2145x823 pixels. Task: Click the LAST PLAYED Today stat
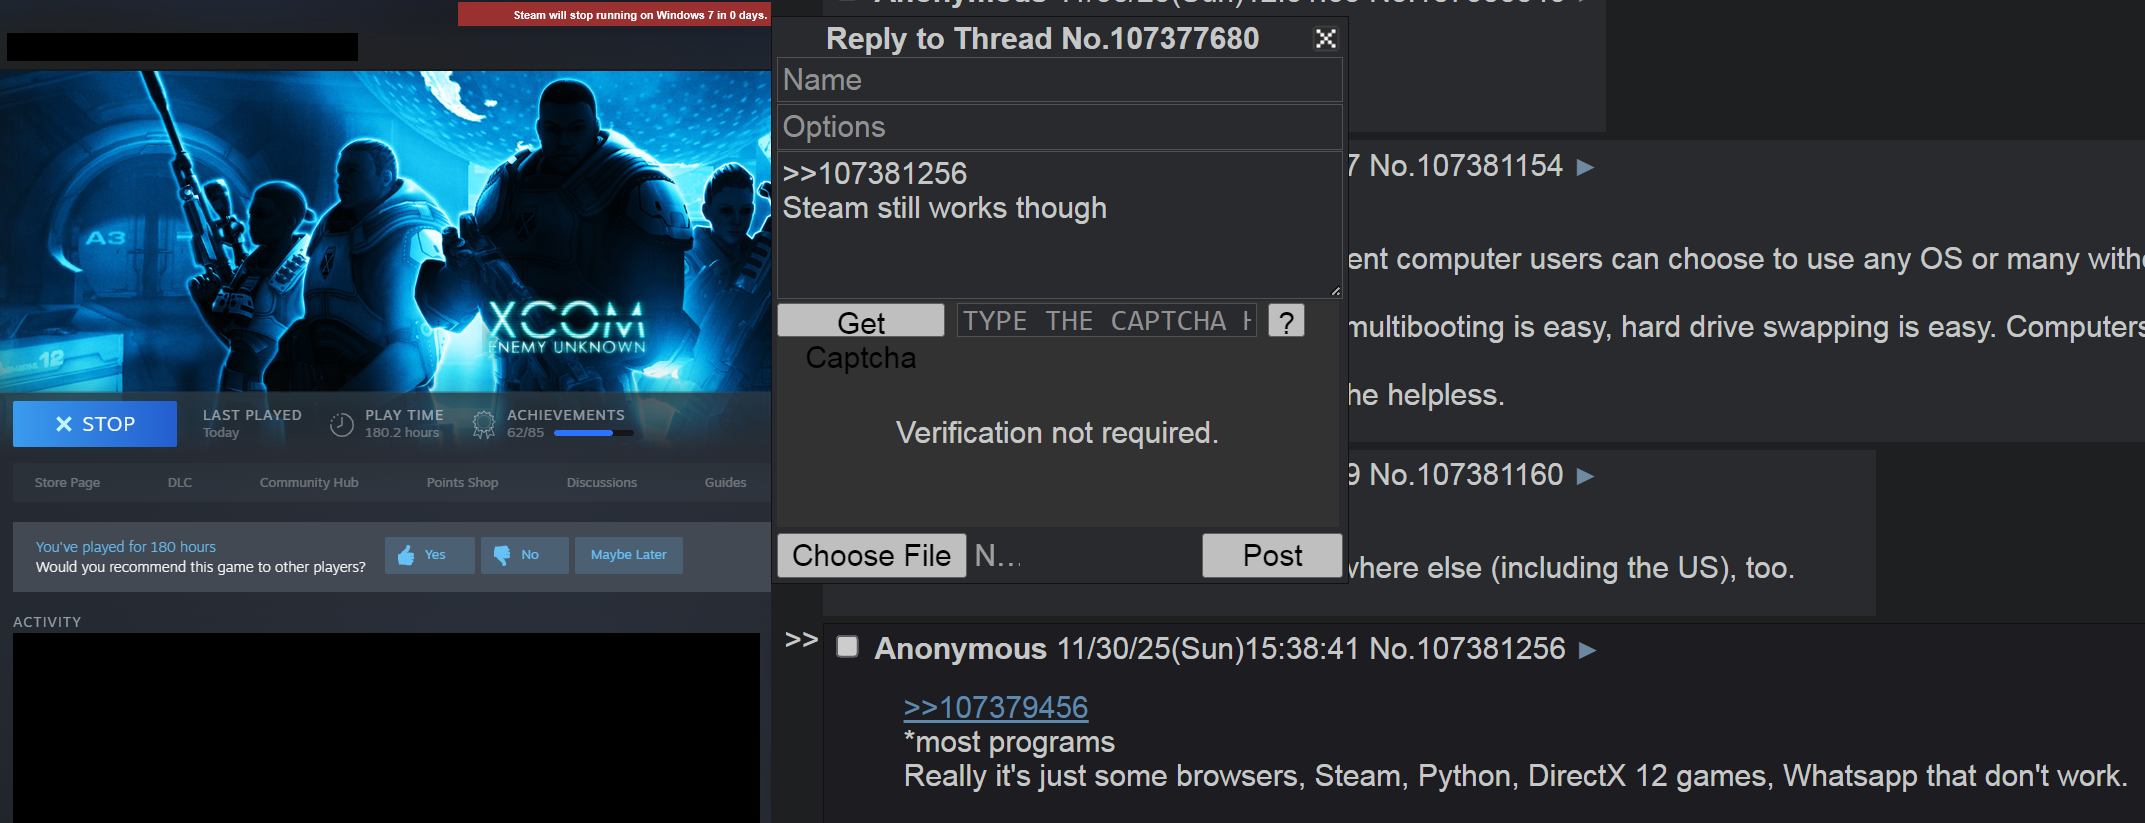tap(252, 424)
